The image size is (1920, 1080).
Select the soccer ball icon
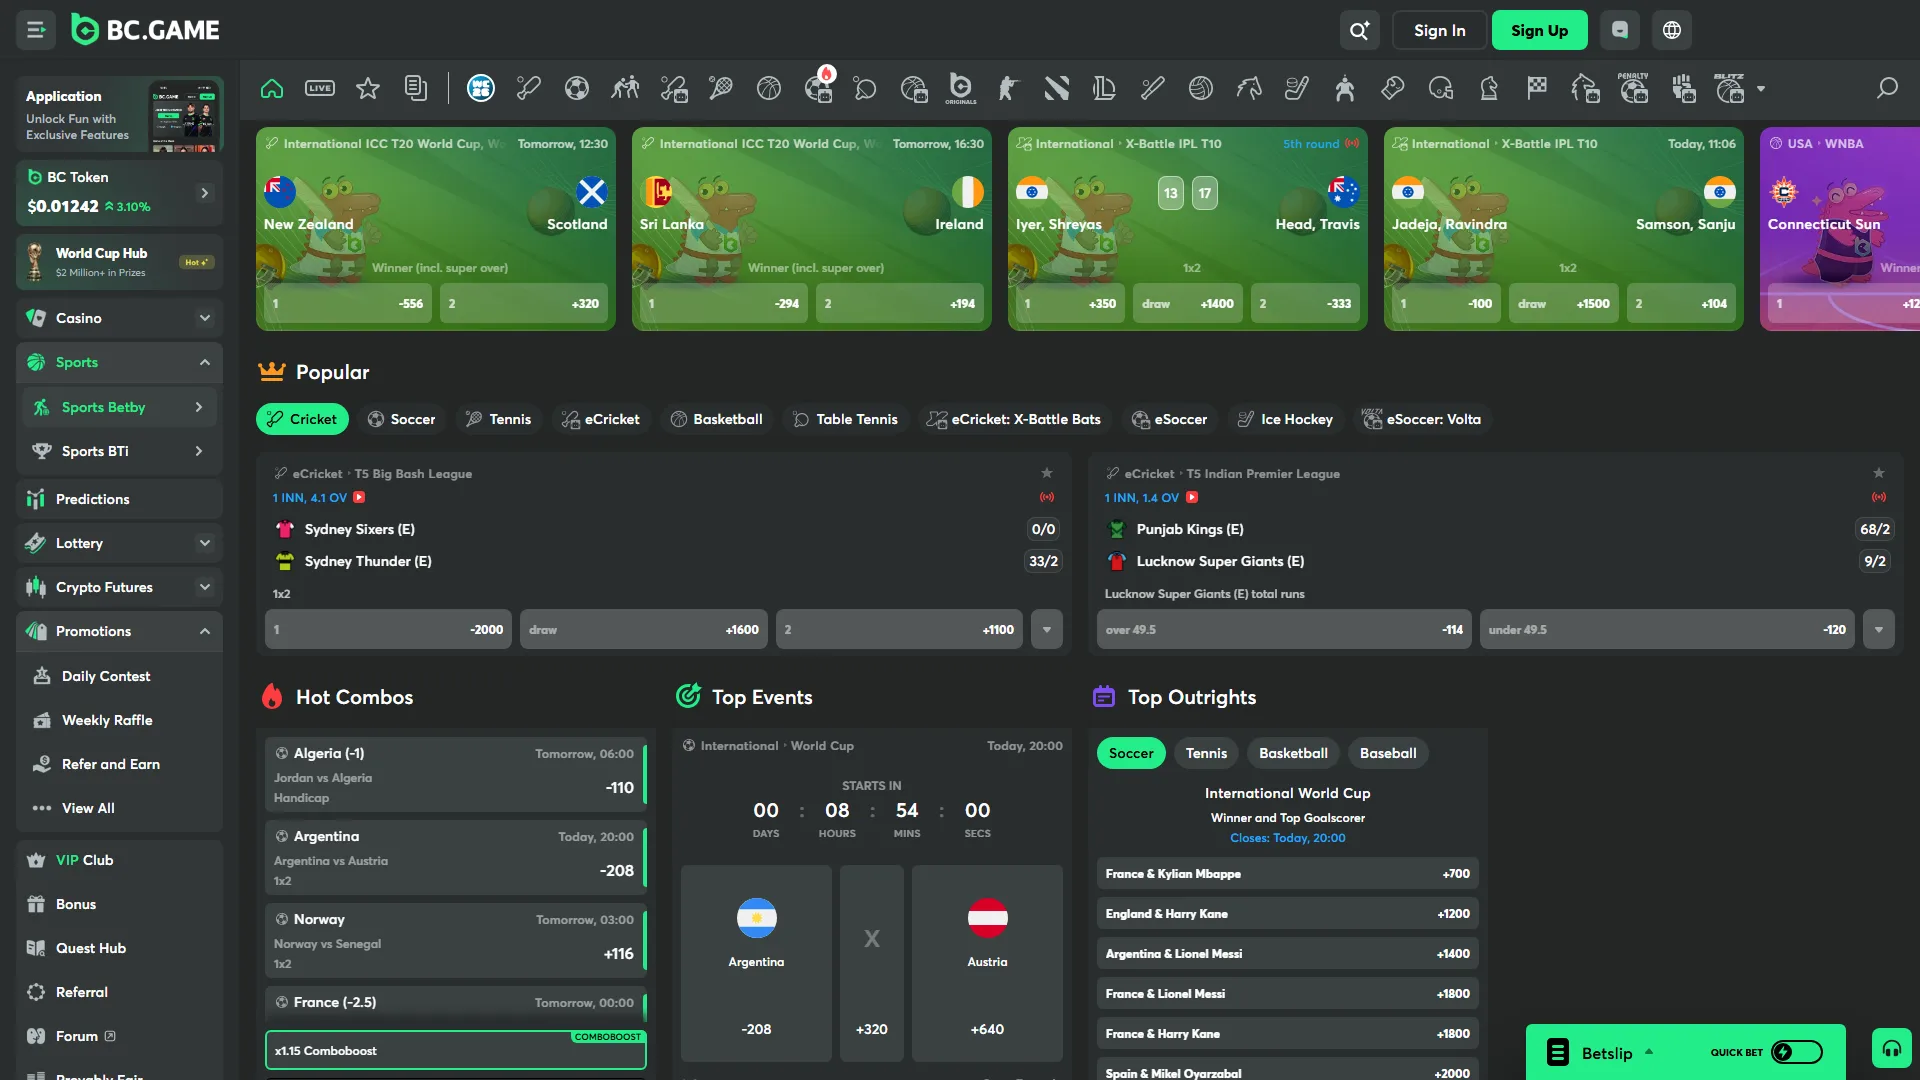click(x=577, y=88)
